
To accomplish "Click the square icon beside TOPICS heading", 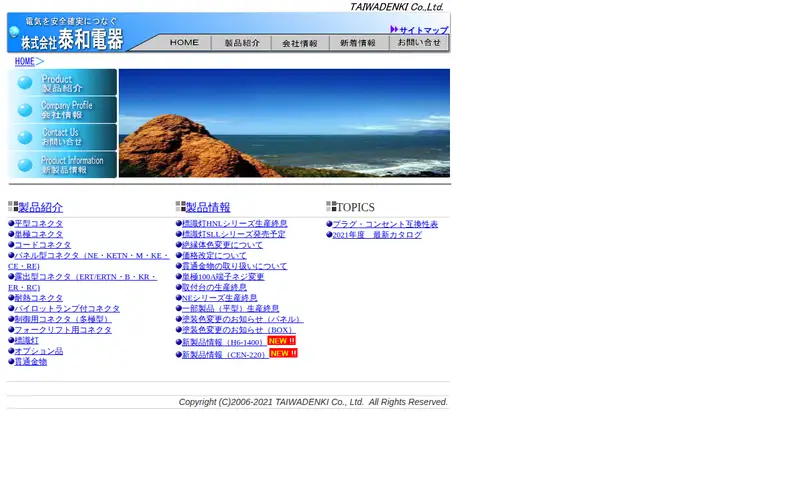I will click(331, 206).
